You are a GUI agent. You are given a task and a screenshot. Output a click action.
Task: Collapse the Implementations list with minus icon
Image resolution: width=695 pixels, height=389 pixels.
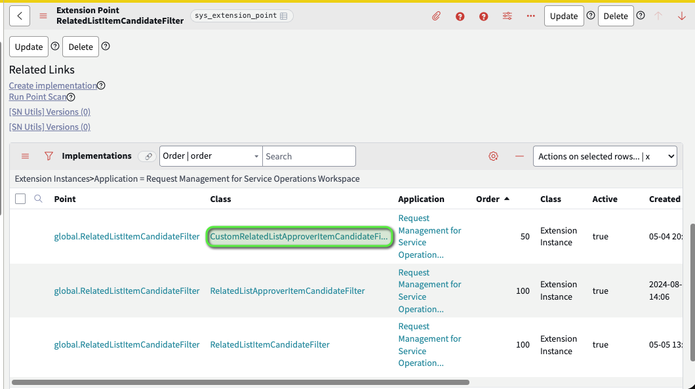pyautogui.click(x=519, y=156)
